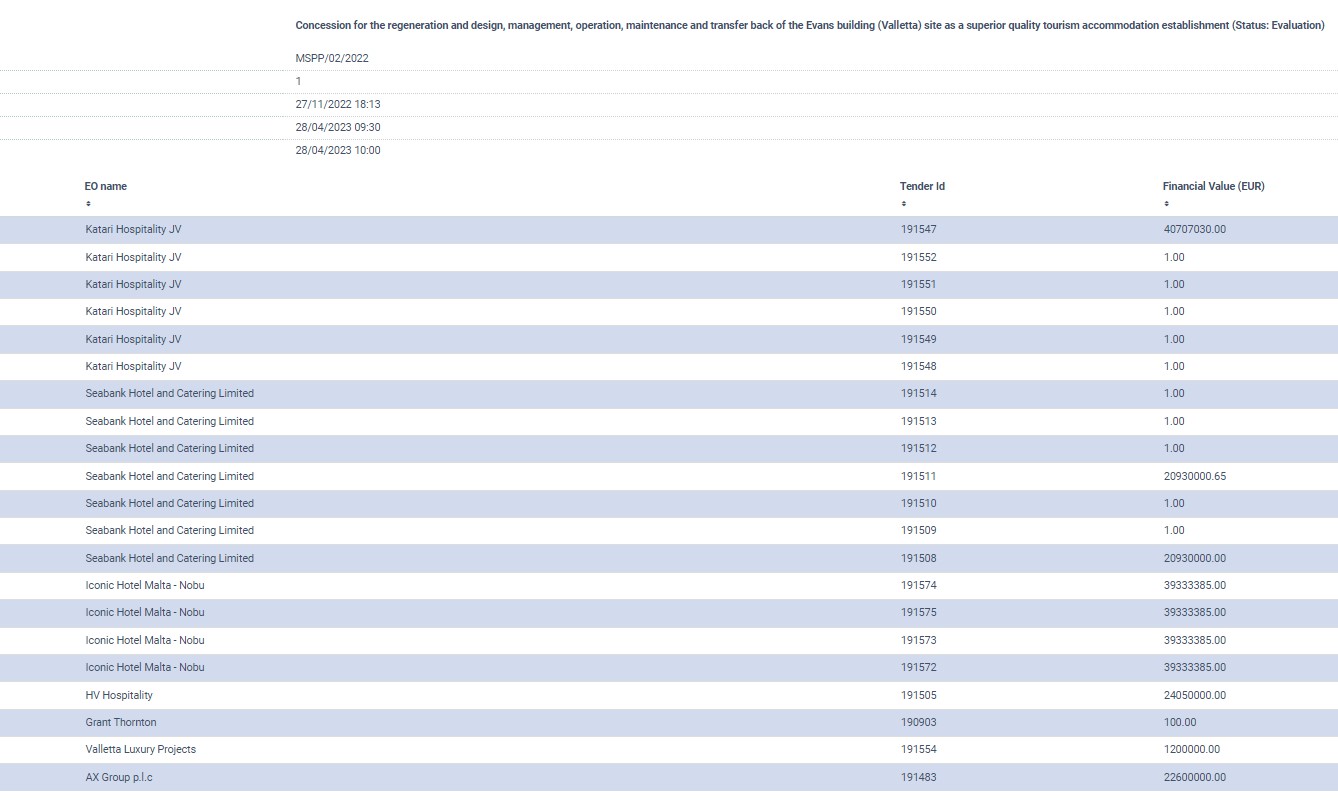Select the HV Hospitality row name
This screenshot has height=810, width=1338.
[x=119, y=695]
